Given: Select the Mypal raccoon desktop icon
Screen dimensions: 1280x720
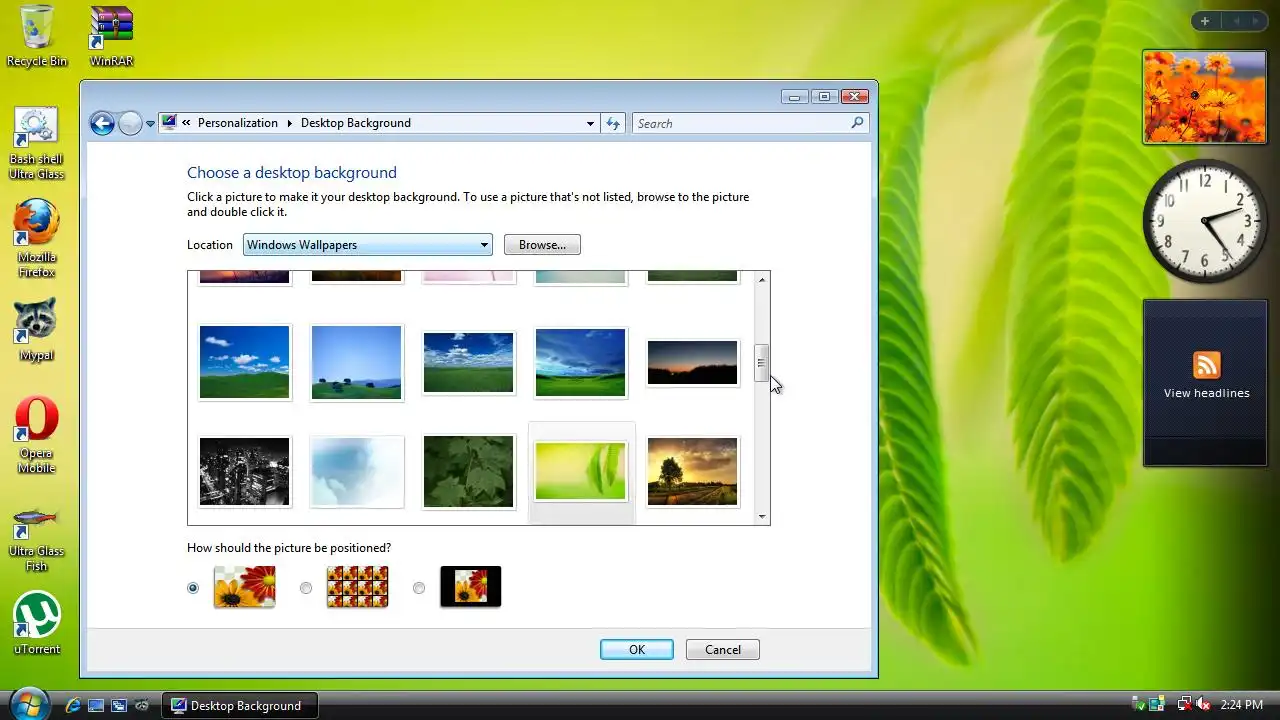Looking at the screenshot, I should [x=36, y=330].
